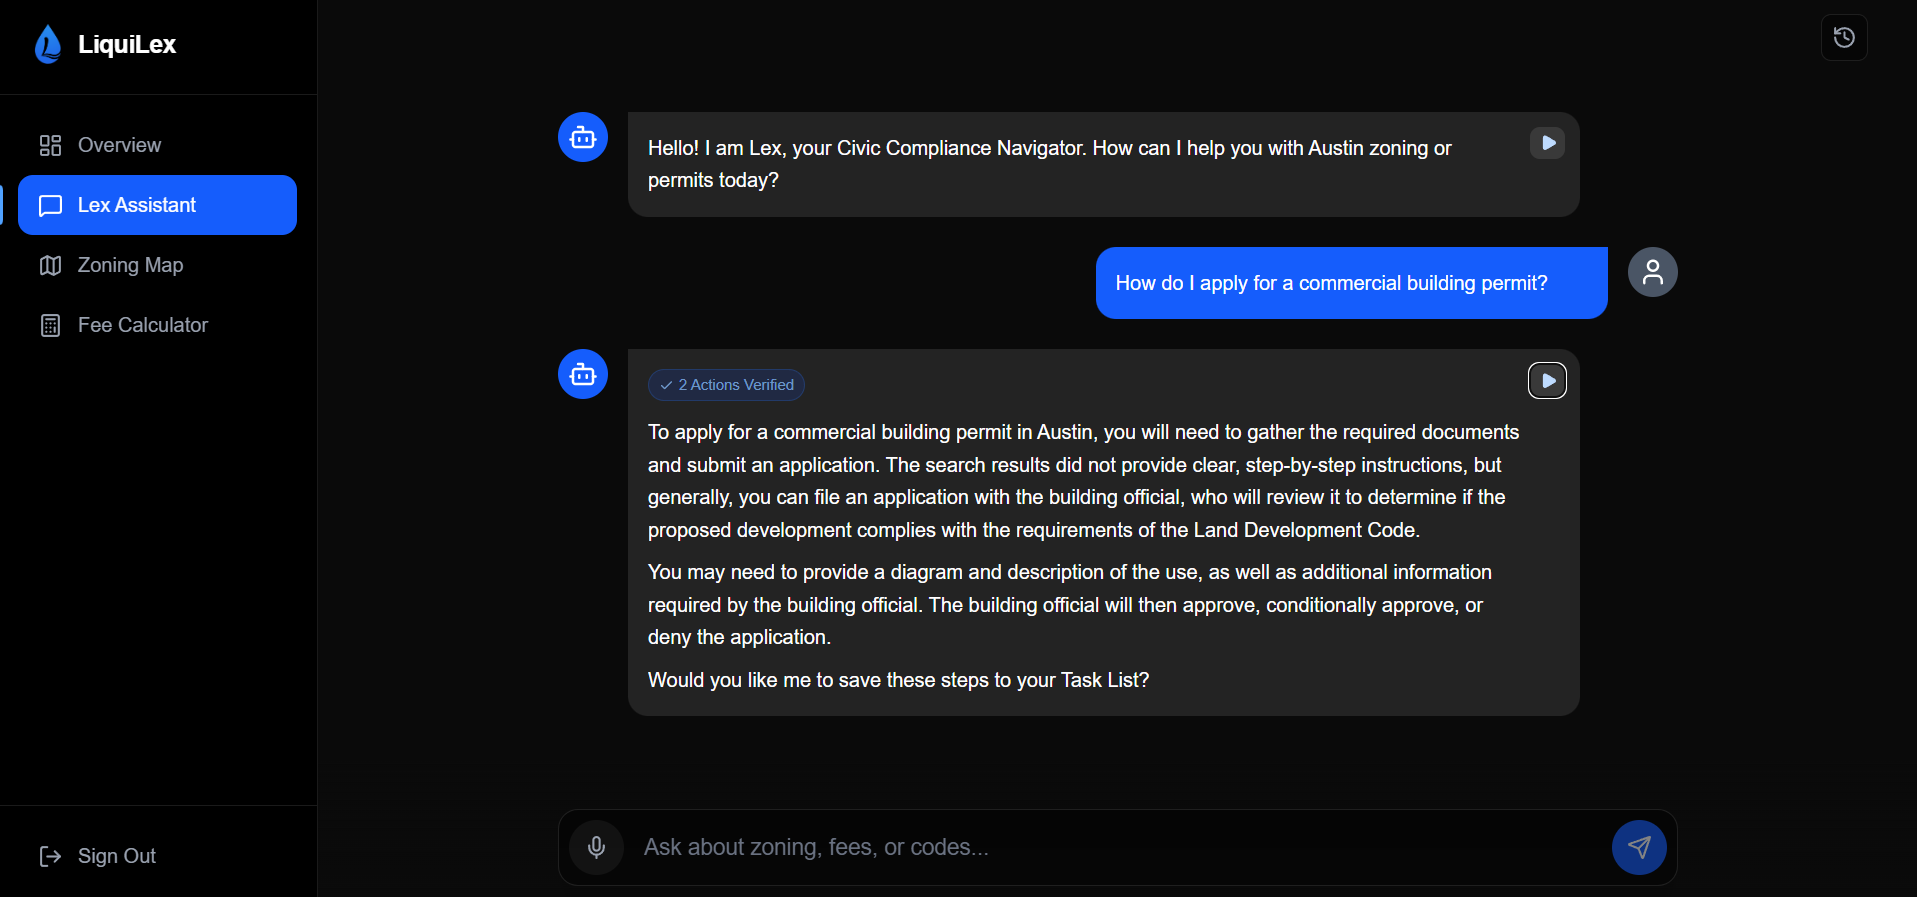Image resolution: width=1917 pixels, height=897 pixels.
Task: Click the Fee Calculator calculator icon
Action: point(50,325)
